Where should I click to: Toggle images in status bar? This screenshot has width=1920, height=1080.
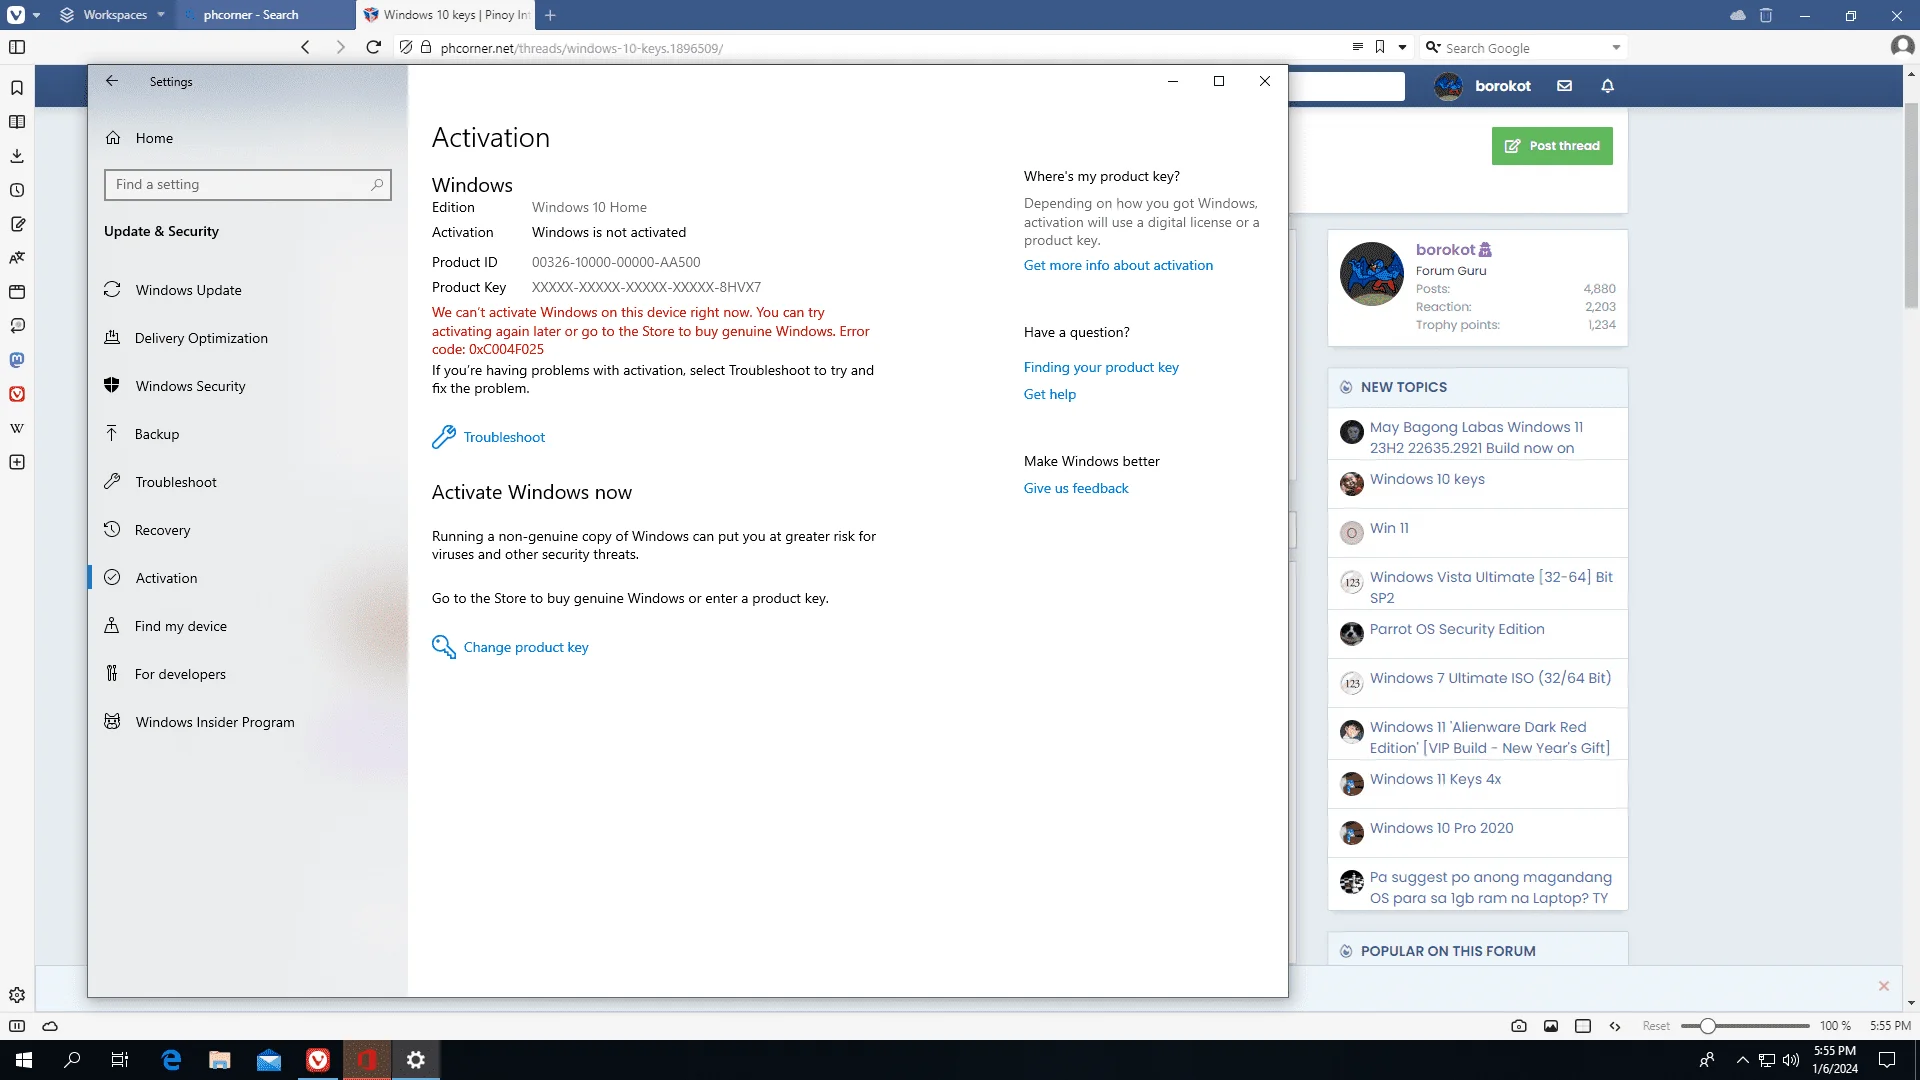pos(1551,1026)
